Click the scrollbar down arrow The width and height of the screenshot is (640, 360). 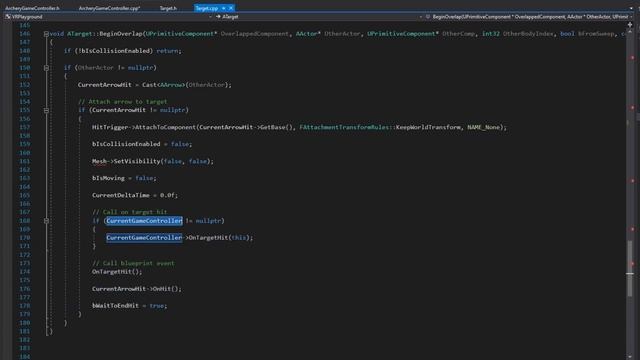coord(630,357)
